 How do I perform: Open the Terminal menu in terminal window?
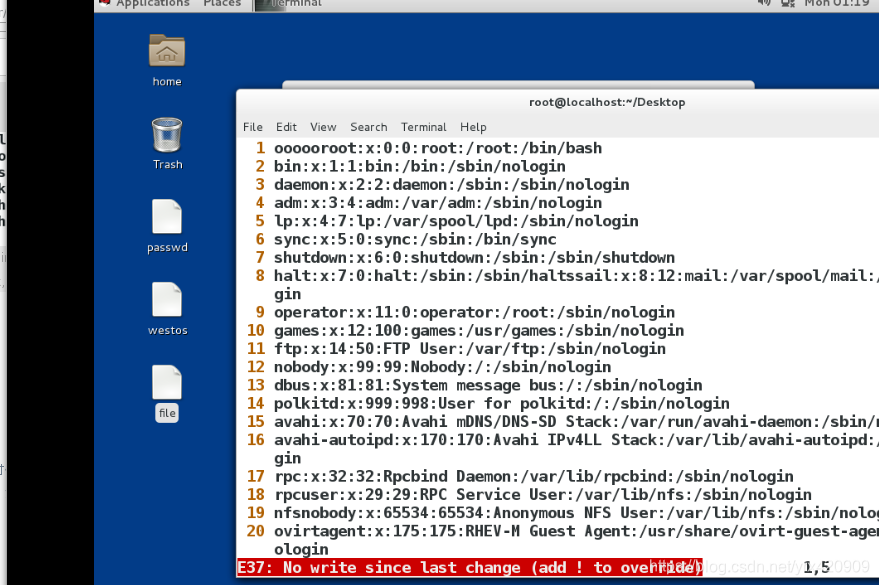coord(423,127)
